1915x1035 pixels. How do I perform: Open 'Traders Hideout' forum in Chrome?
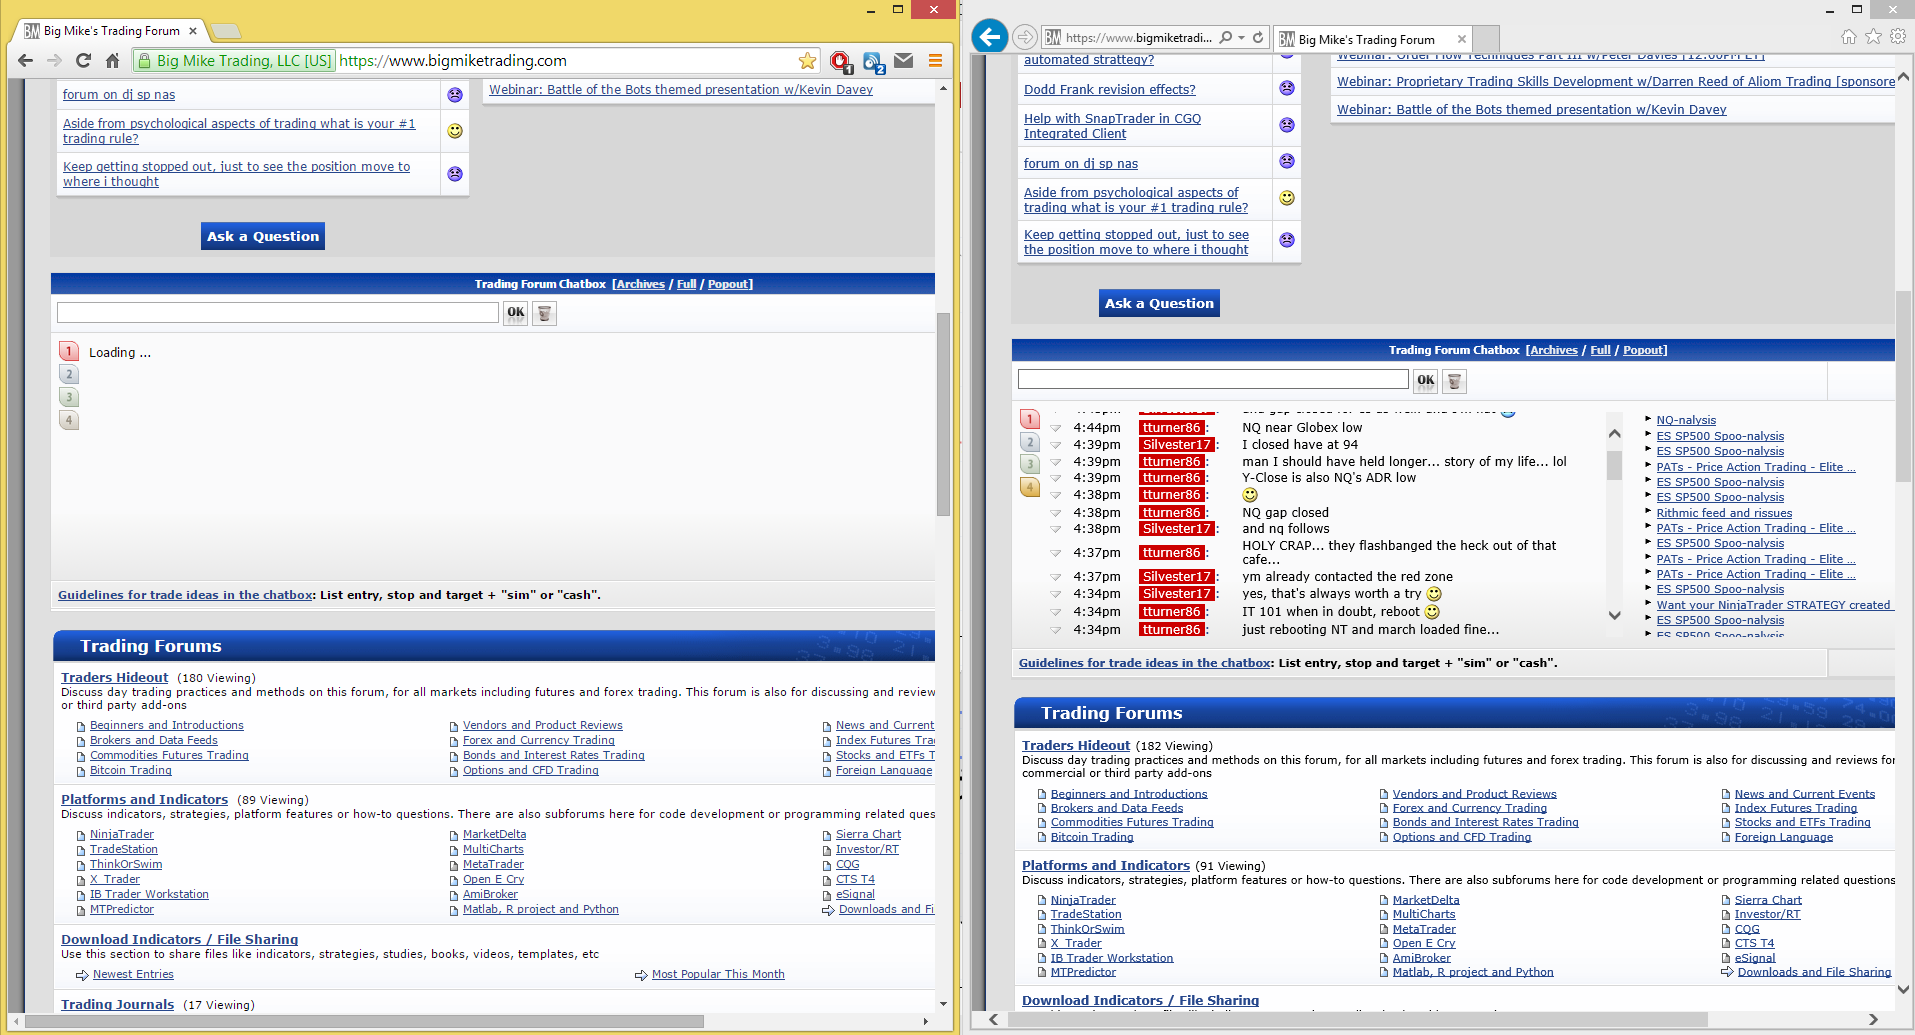coord(115,677)
